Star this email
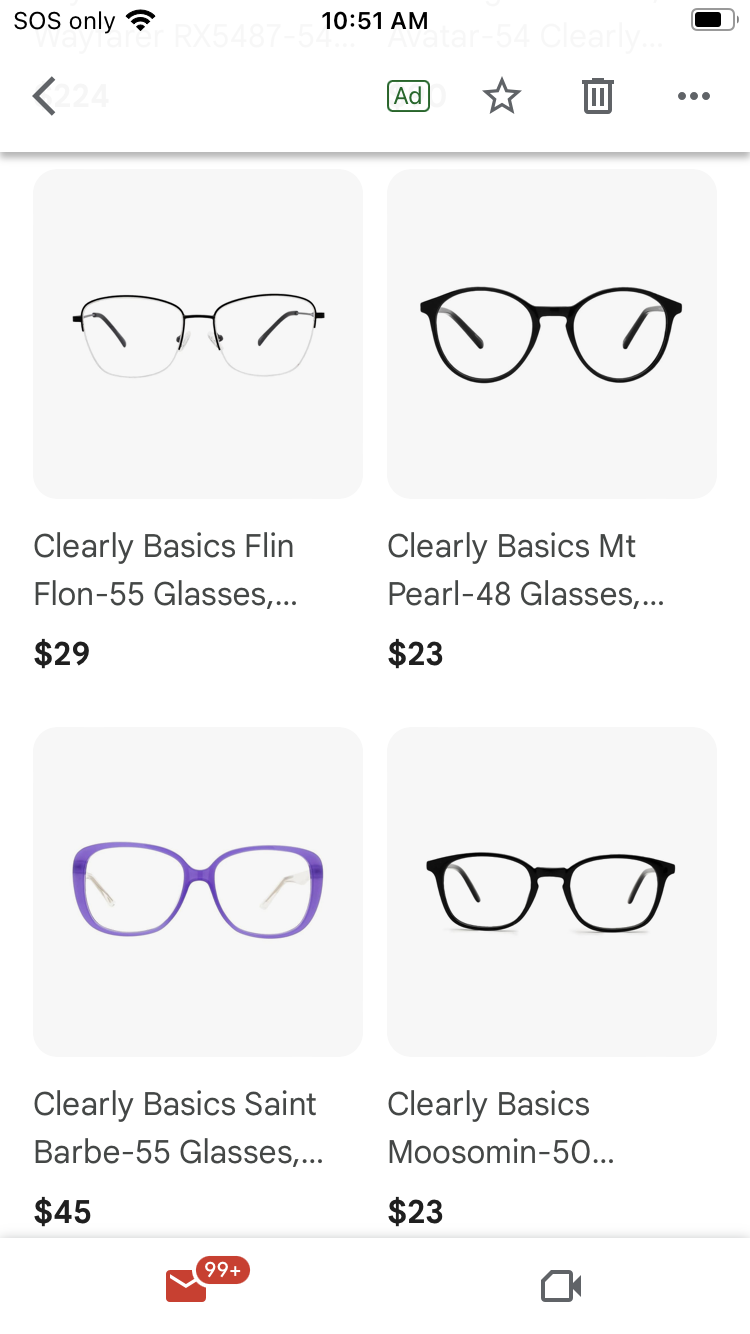Viewport: 750px width, 1334px height. pyautogui.click(x=502, y=97)
